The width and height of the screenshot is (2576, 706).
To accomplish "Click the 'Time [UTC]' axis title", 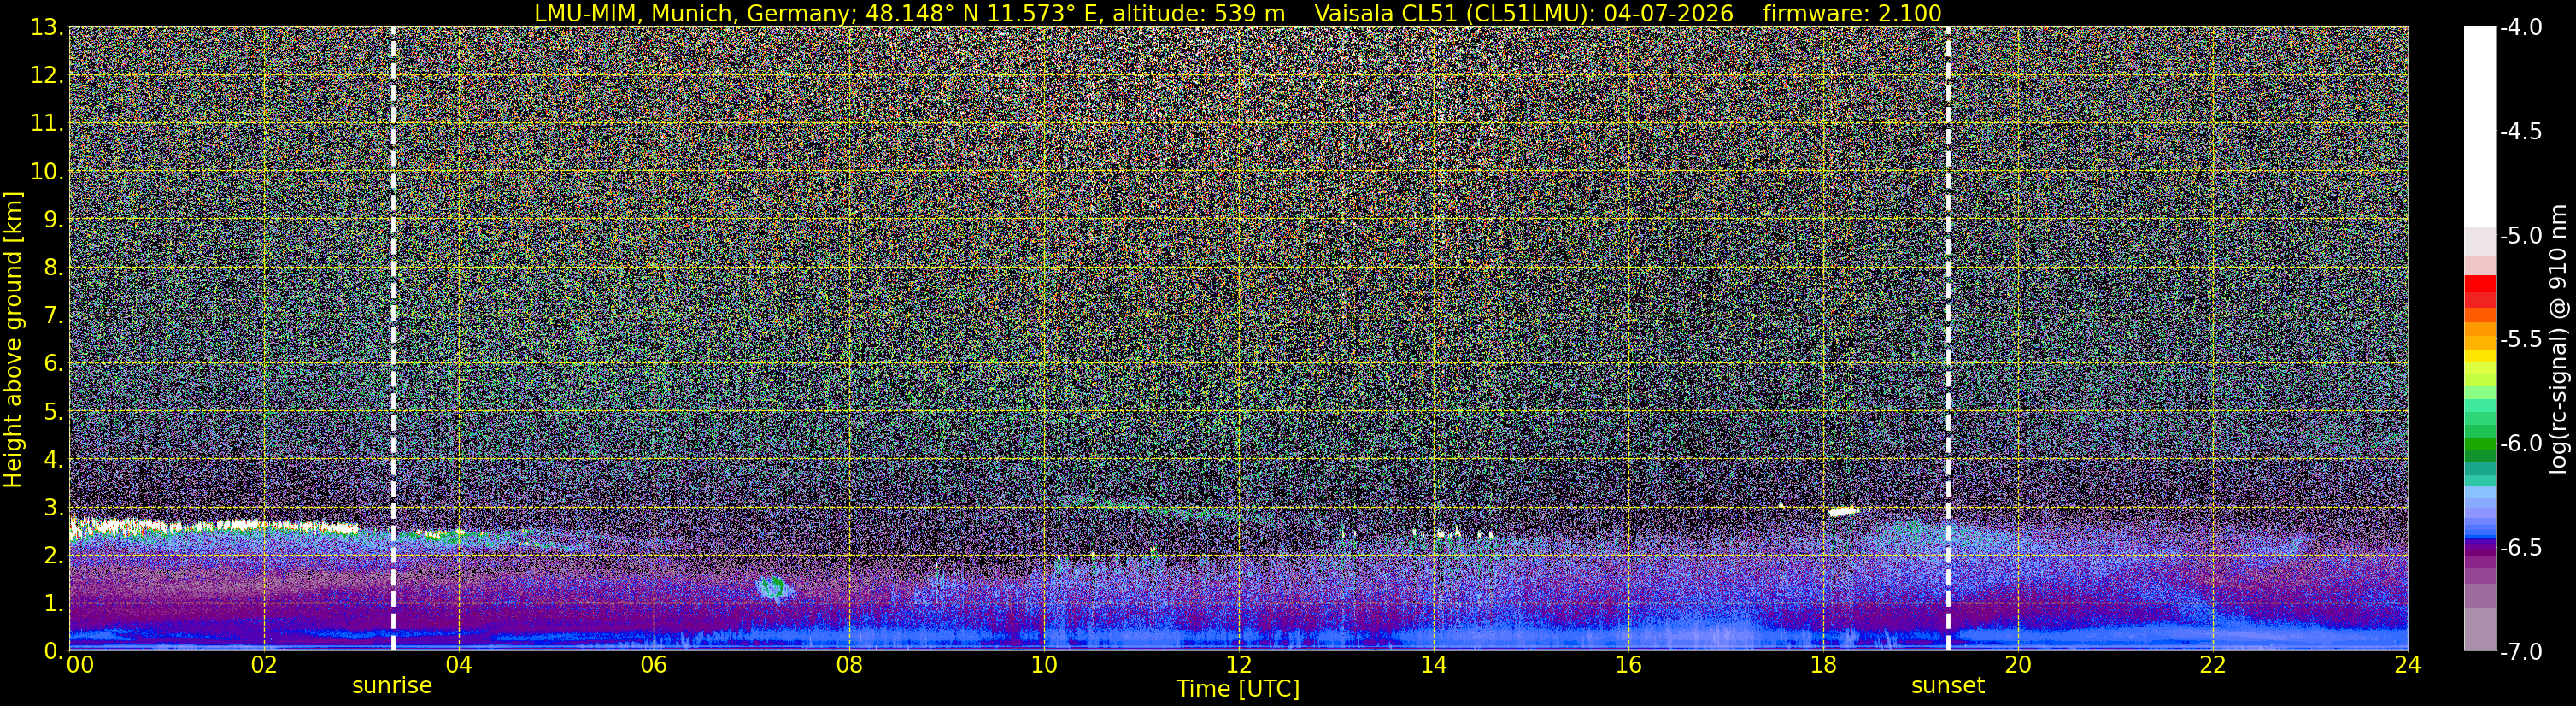I will pos(1238,689).
